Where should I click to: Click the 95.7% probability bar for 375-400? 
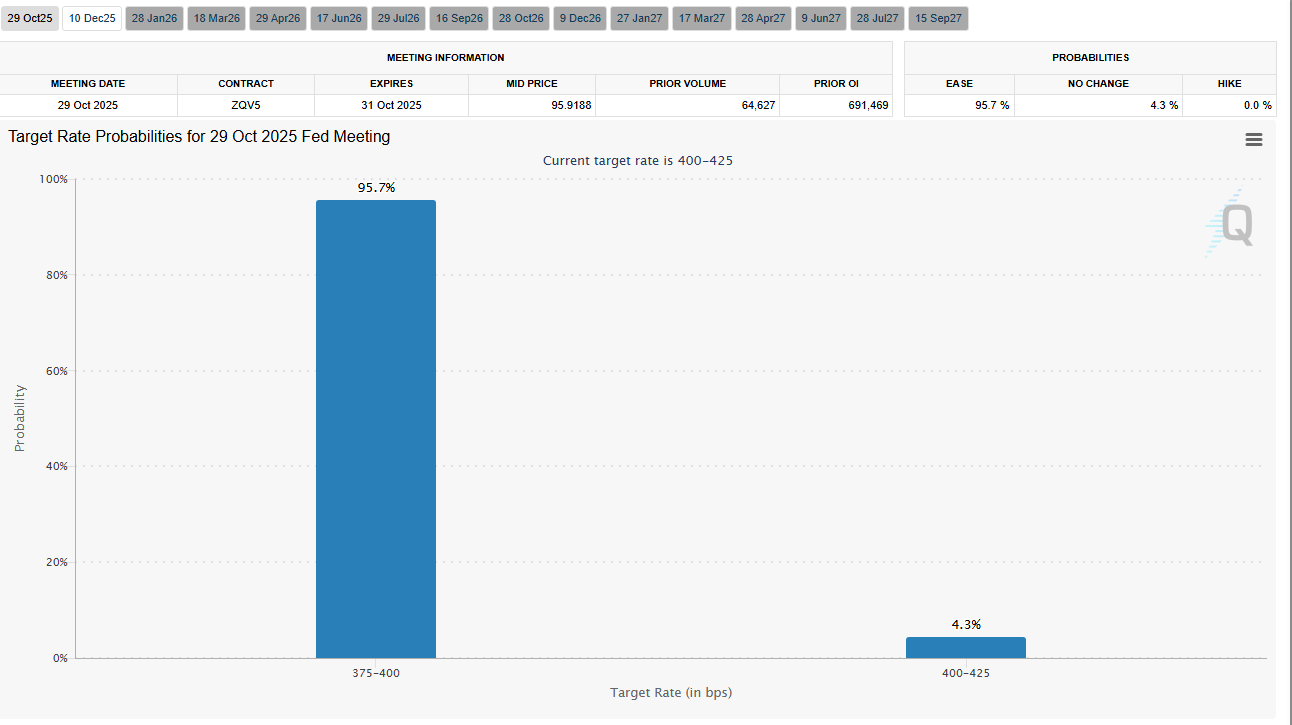(x=375, y=430)
